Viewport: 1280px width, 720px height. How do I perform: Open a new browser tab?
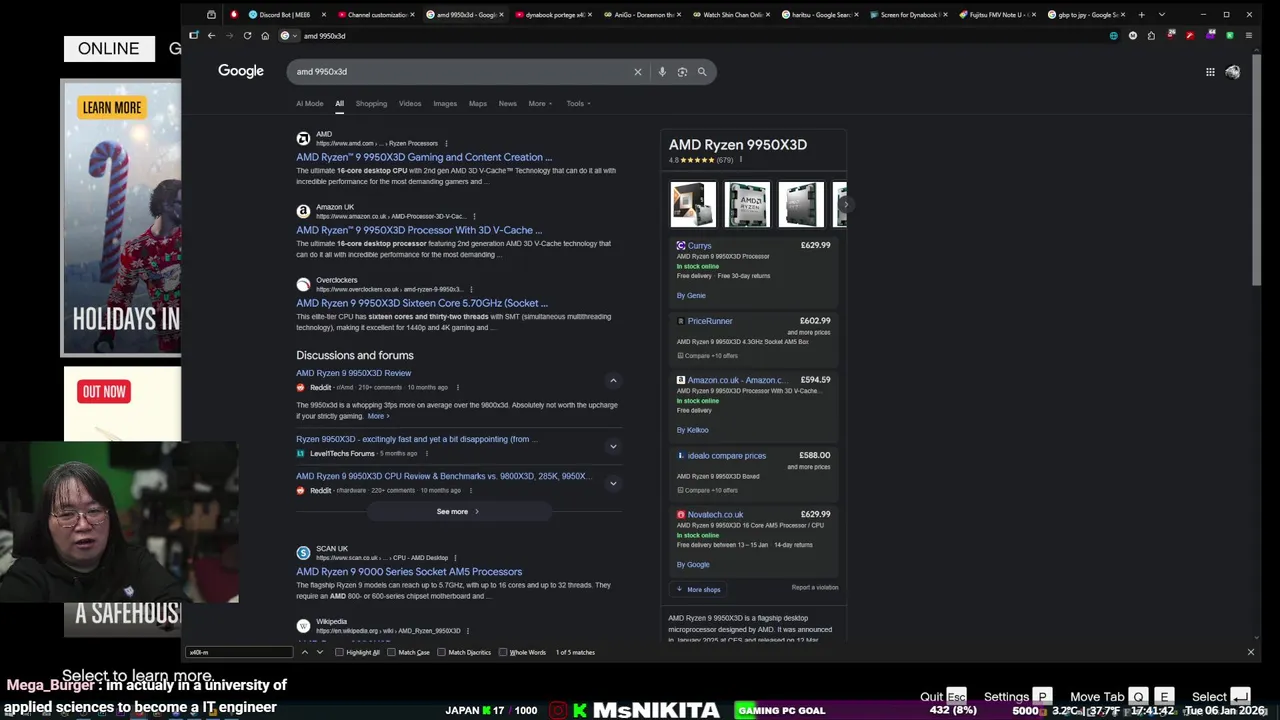1142,15
